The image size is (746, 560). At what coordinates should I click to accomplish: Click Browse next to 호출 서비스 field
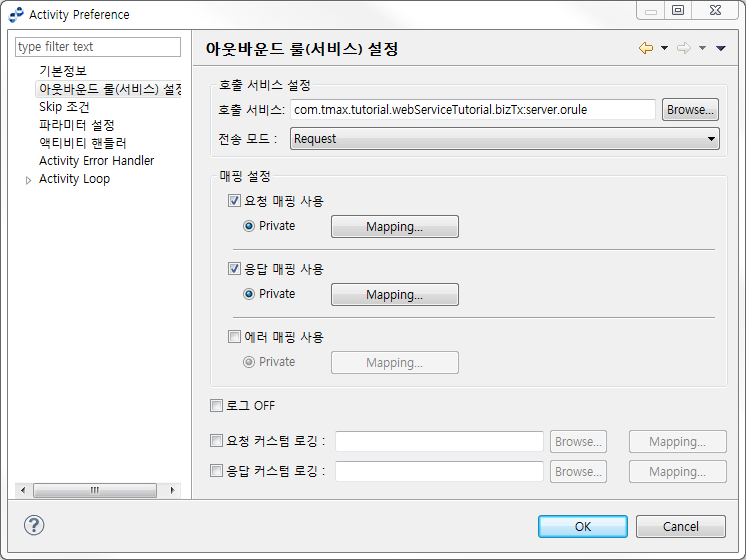point(690,110)
